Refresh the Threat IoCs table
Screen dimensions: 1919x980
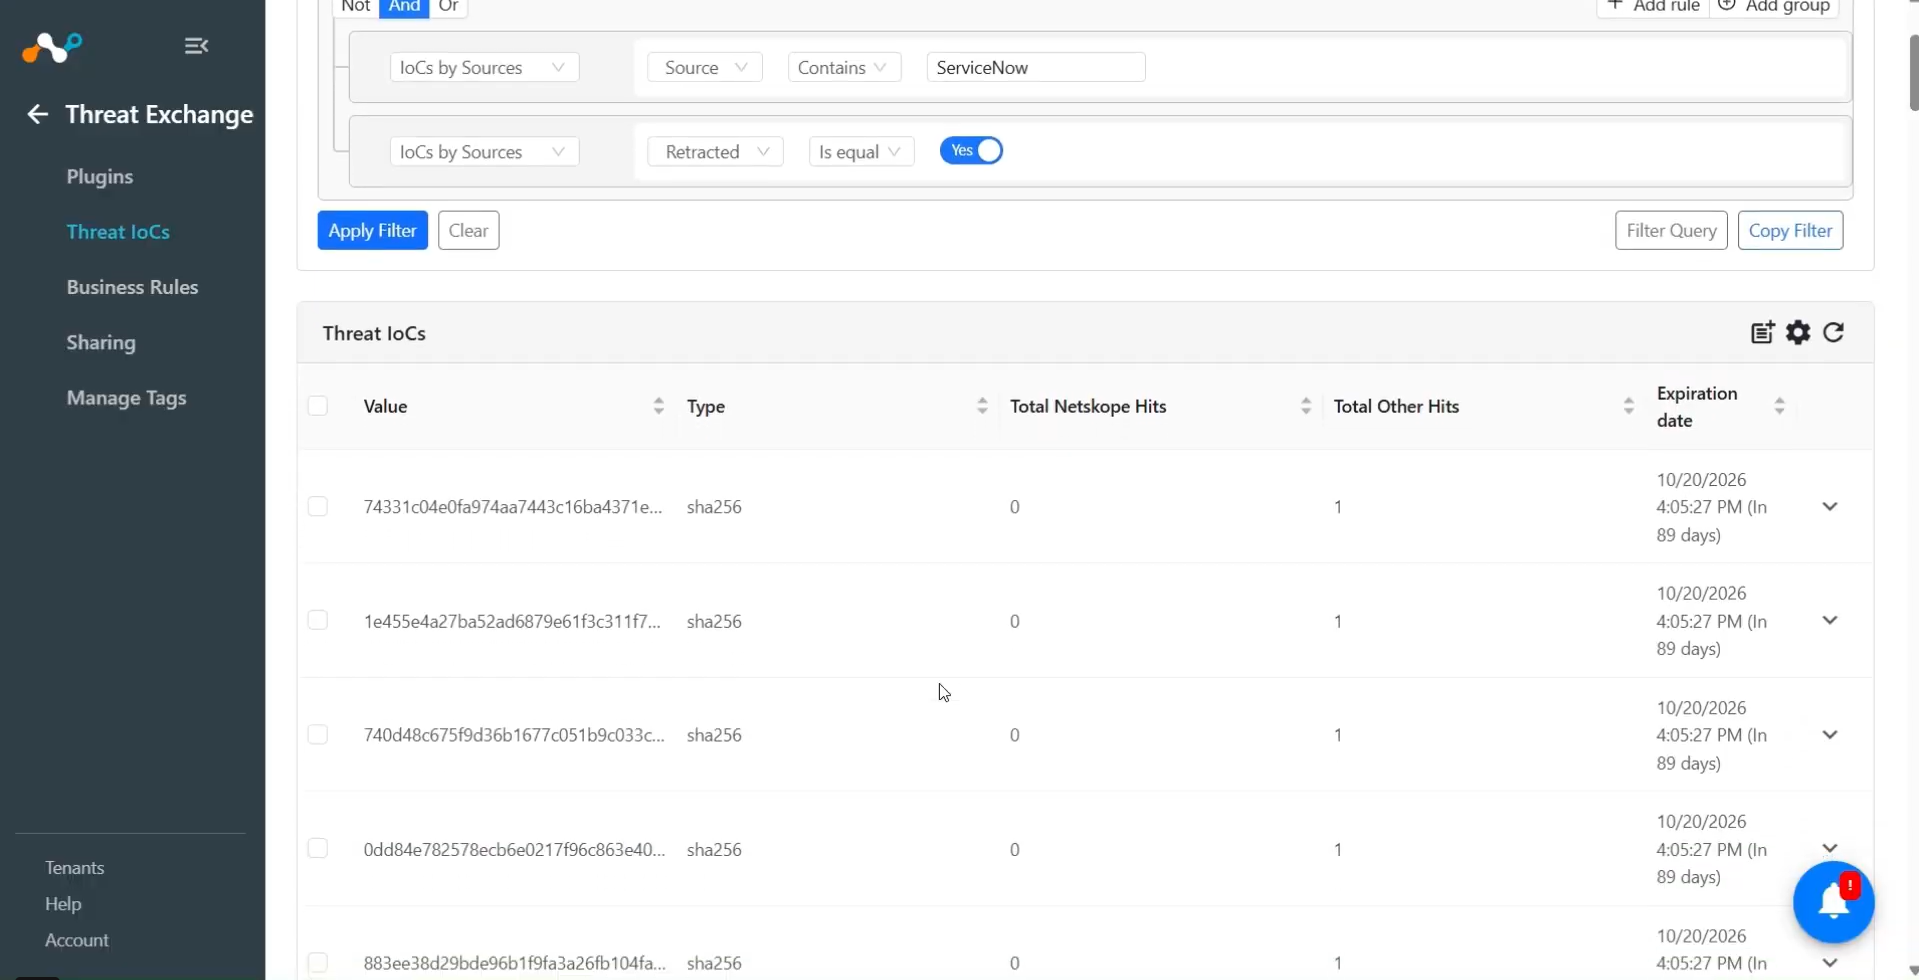point(1833,333)
